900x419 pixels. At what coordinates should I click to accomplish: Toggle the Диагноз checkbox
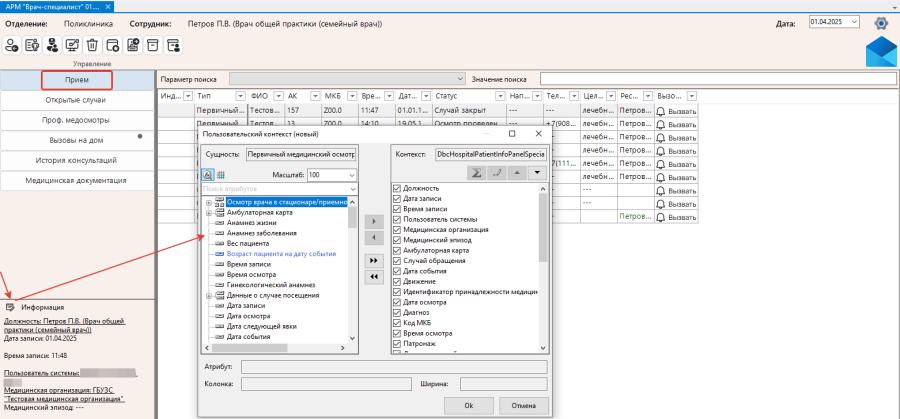point(397,313)
